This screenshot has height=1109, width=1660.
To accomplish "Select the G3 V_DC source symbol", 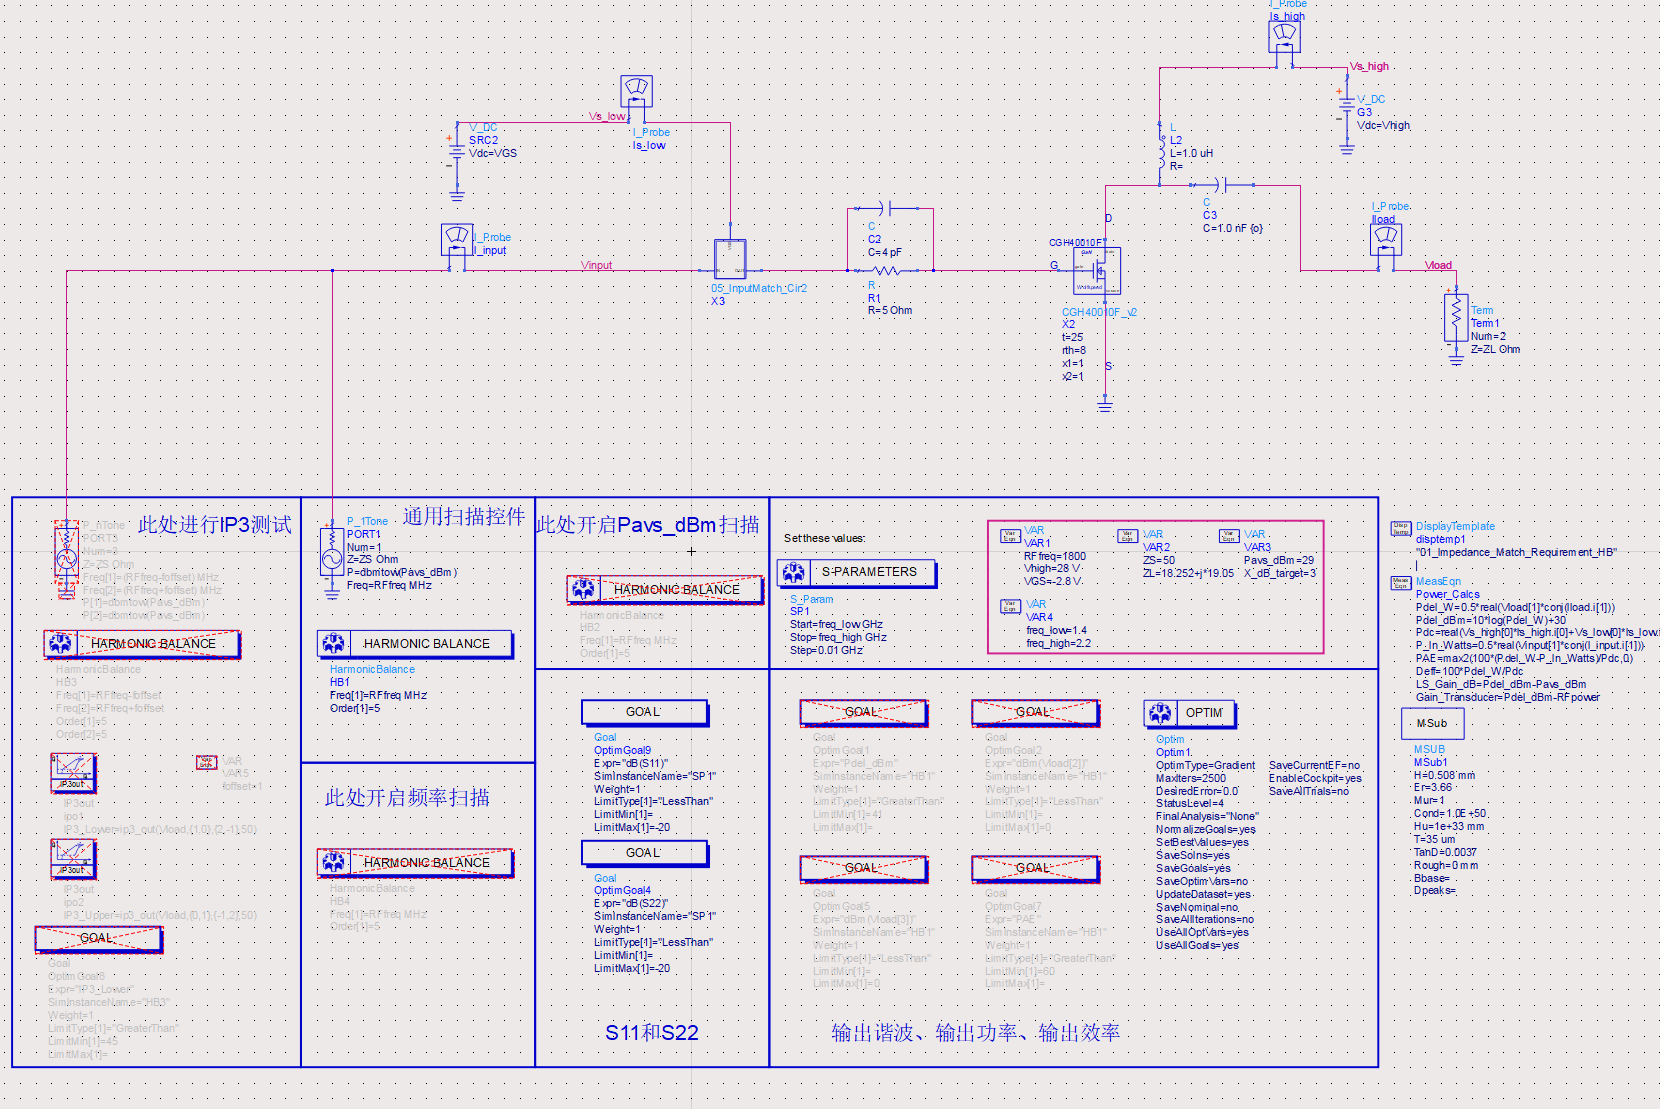I will [x=1346, y=106].
